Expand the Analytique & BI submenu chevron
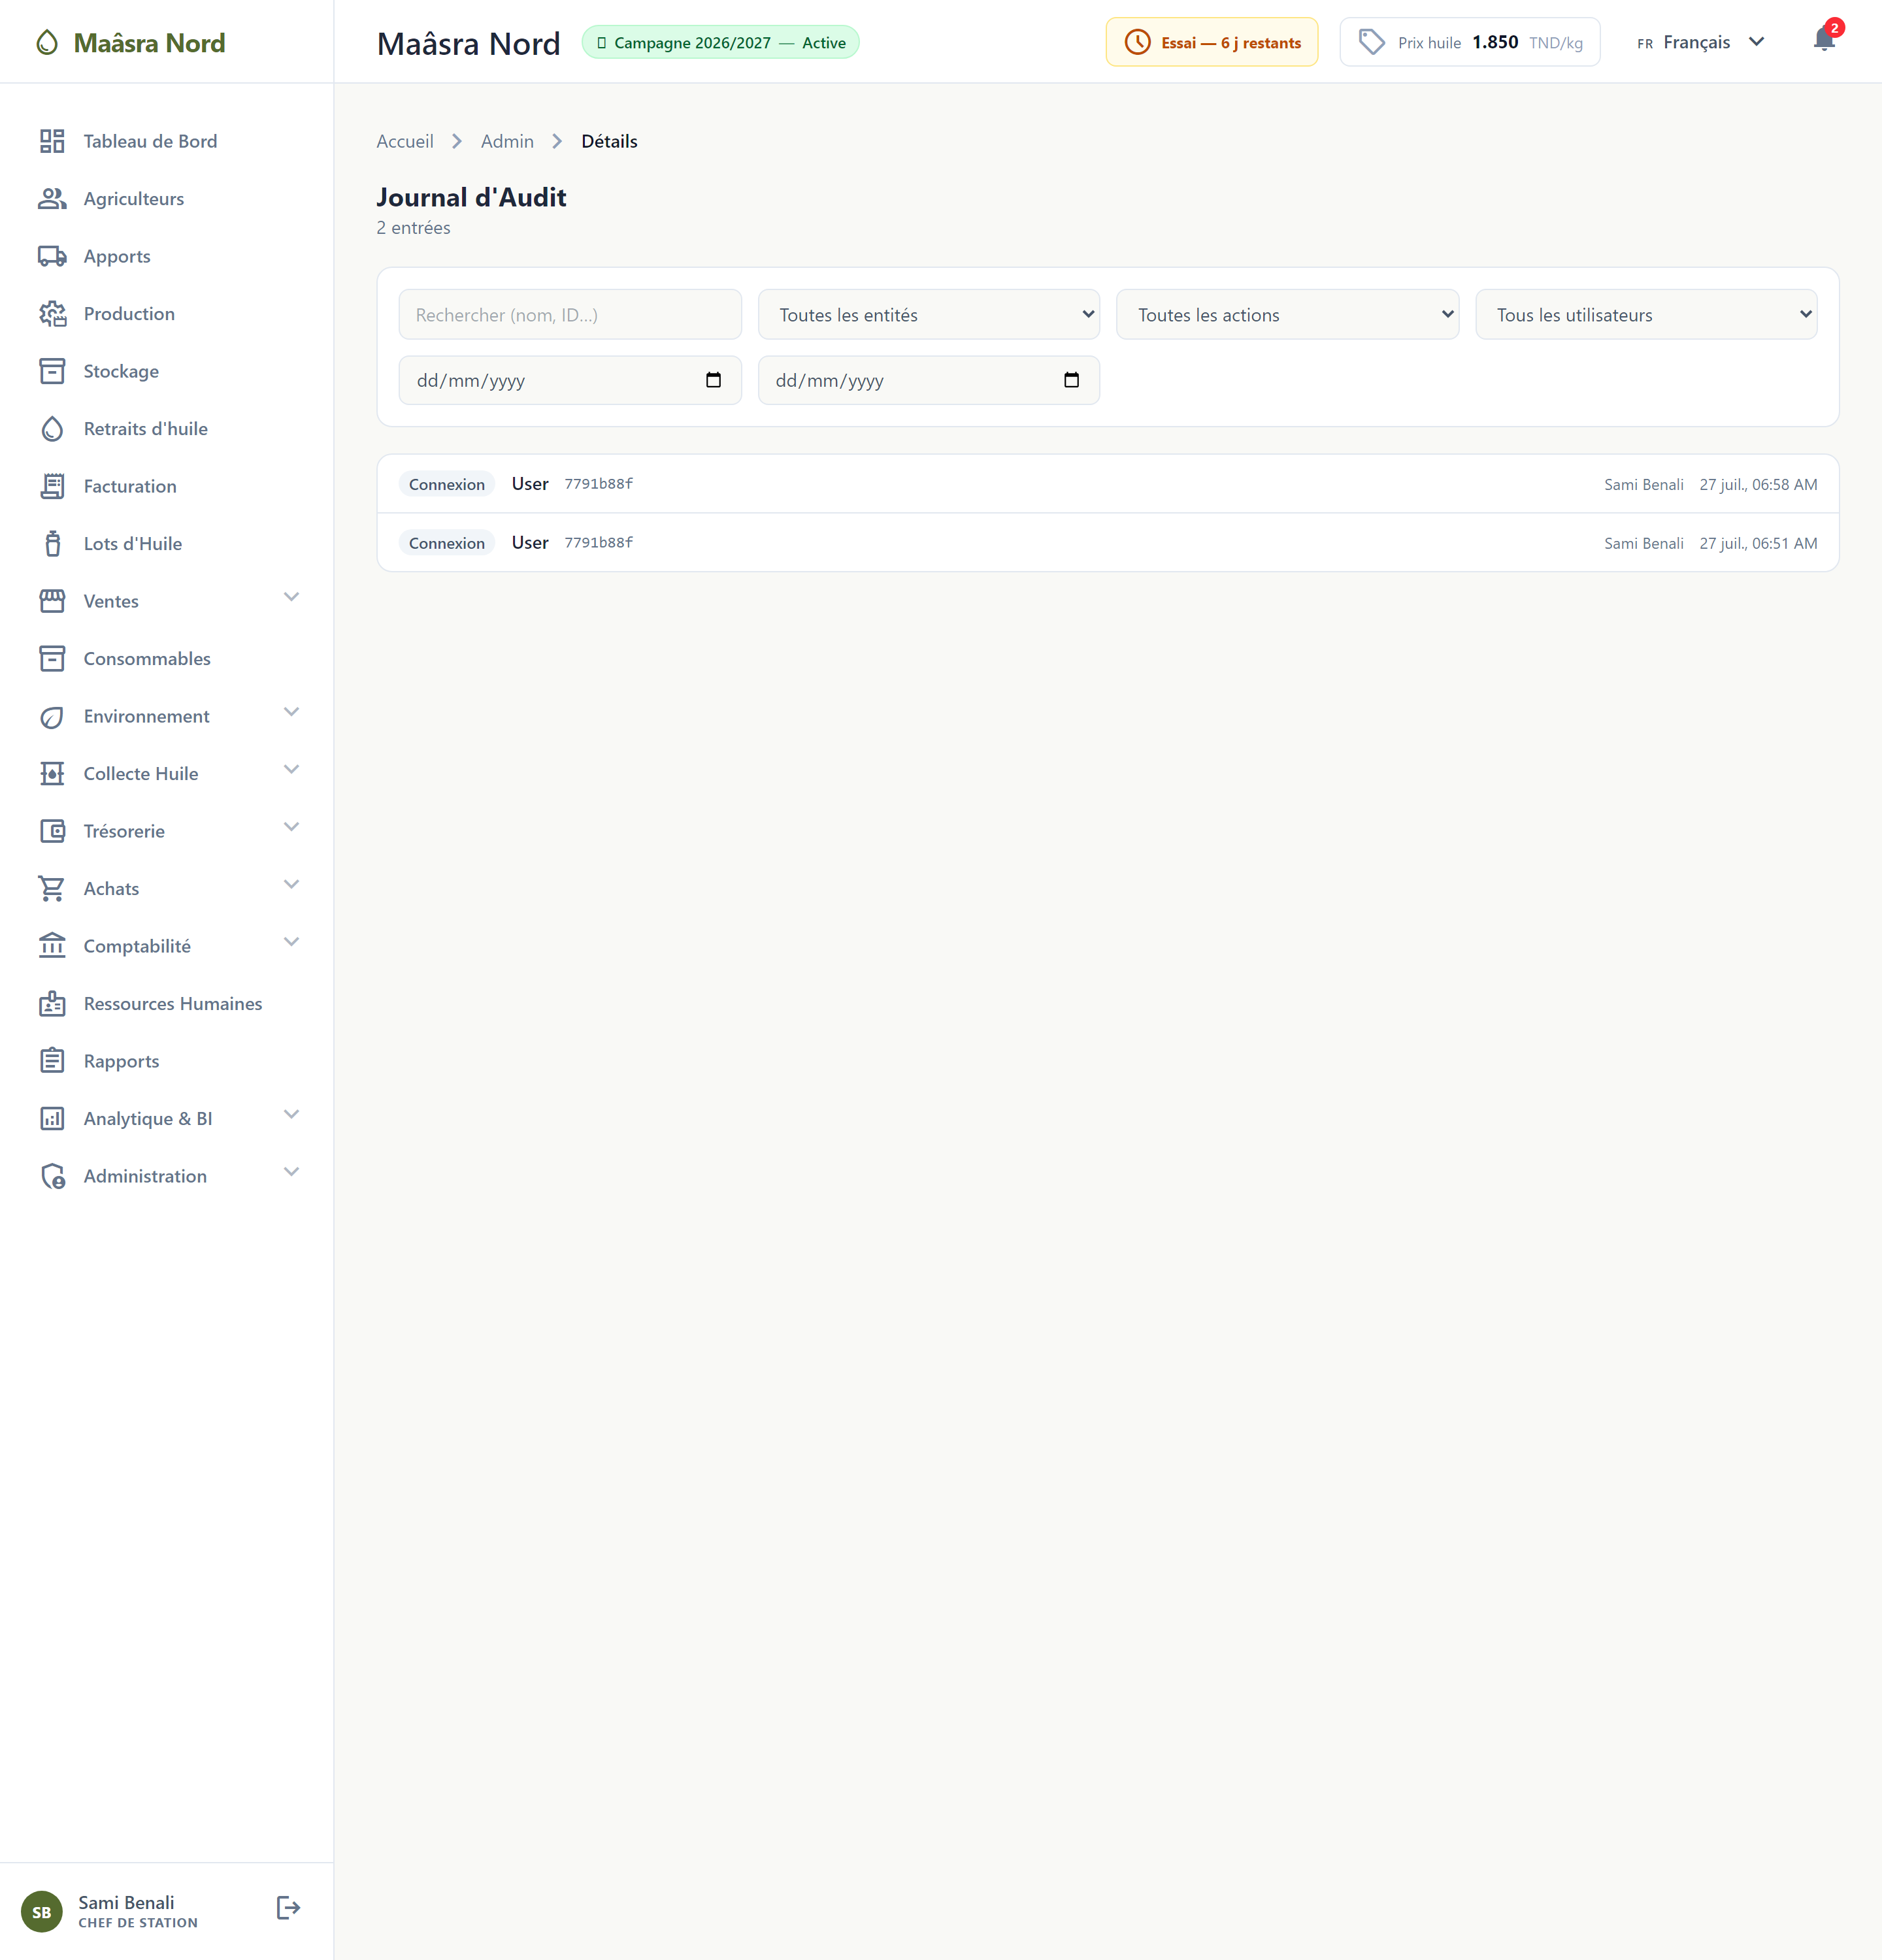 click(291, 1115)
